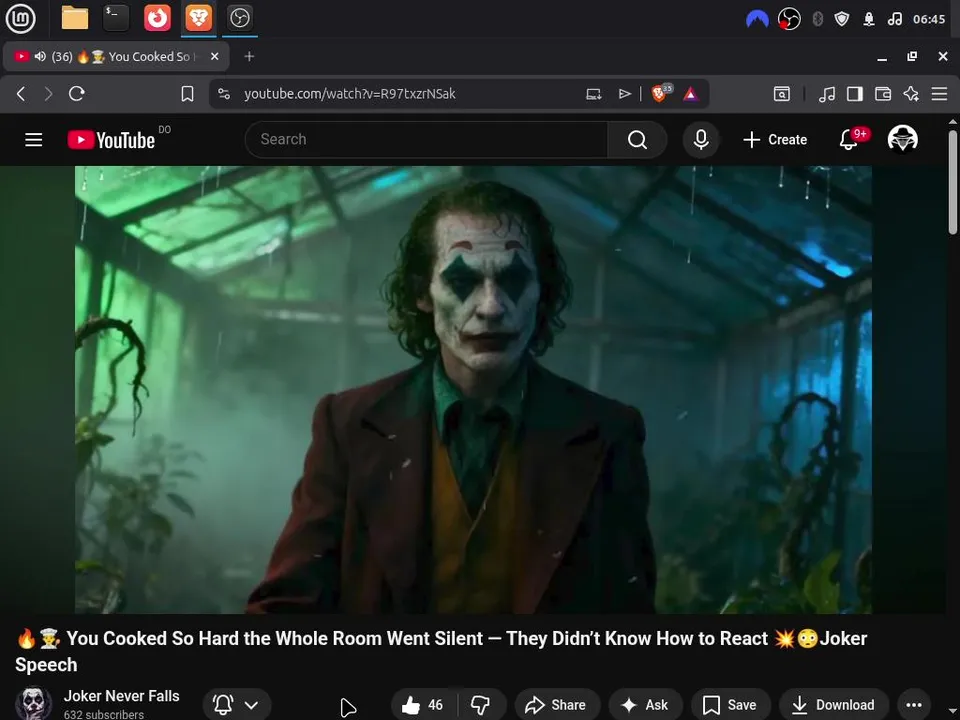Click the Ask button
This screenshot has height=720, width=960.
click(645, 705)
